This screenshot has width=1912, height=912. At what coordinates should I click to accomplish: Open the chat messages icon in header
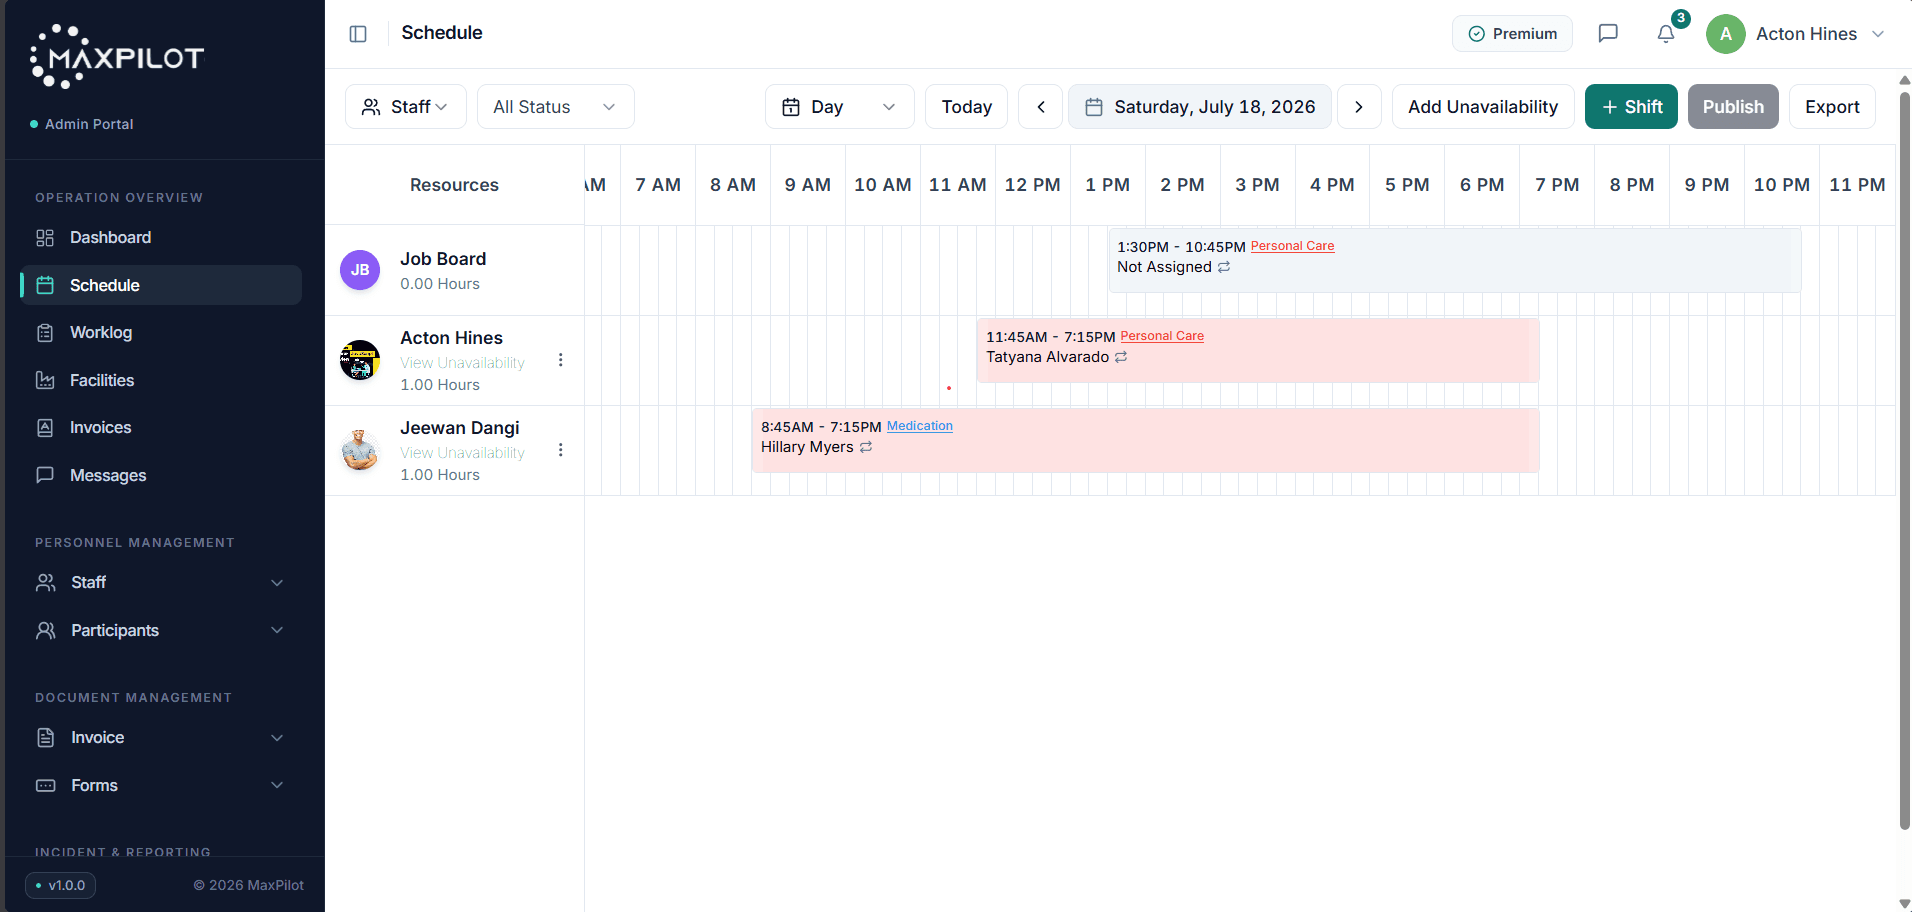(x=1608, y=33)
